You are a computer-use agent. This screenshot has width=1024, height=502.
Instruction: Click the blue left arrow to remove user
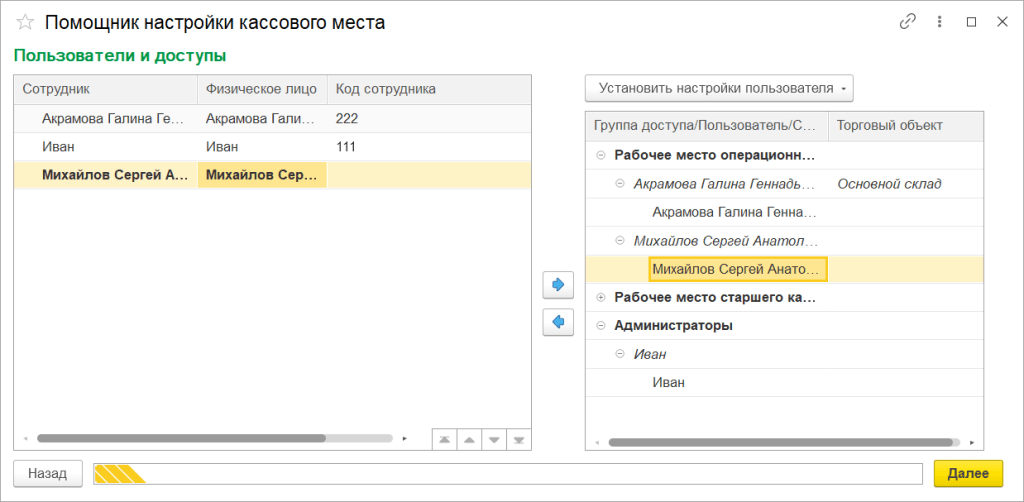(558, 322)
